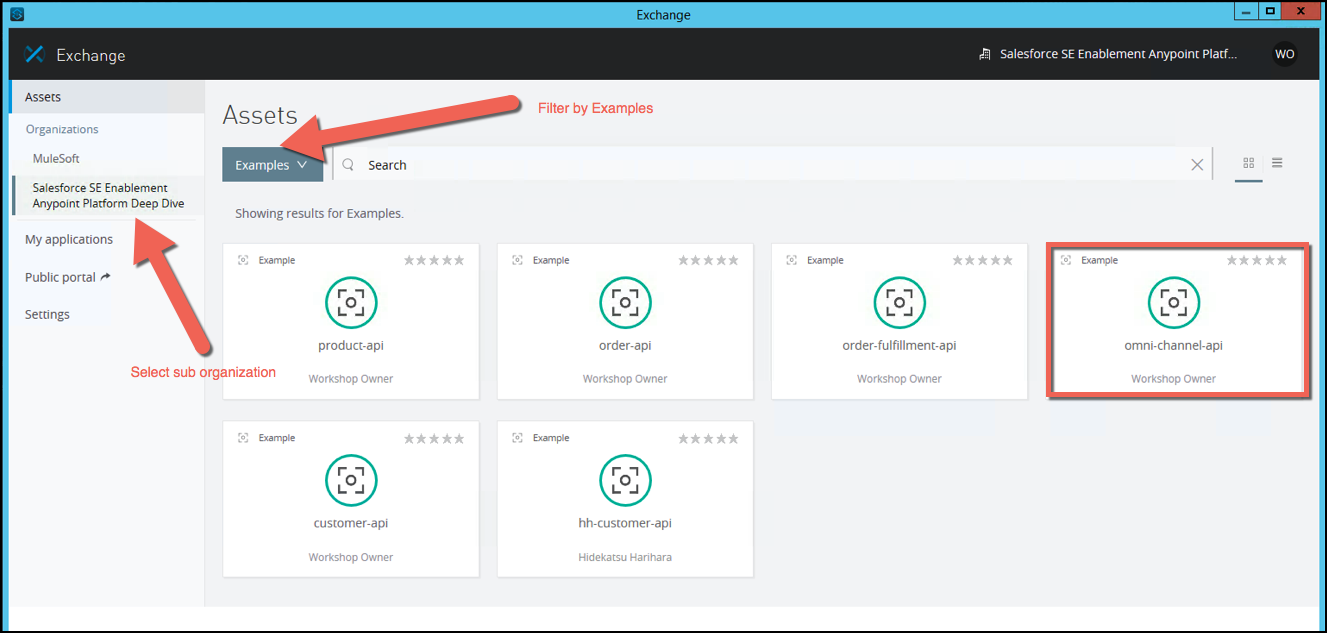Open the hh-customer-api asset name
This screenshot has width=1327, height=633.
tap(625, 523)
